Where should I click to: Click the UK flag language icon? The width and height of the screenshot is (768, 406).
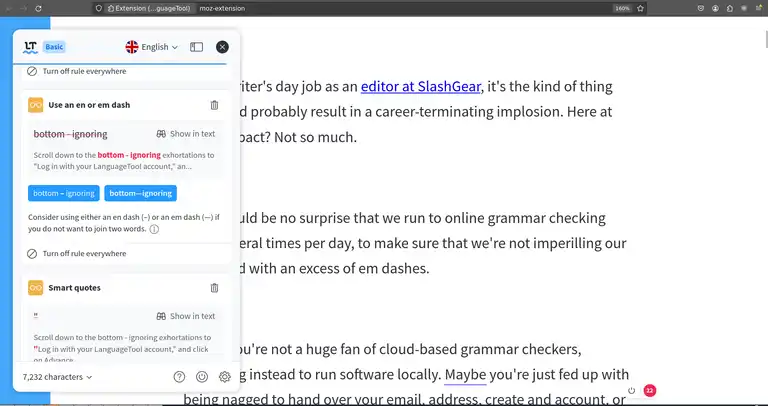(132, 47)
